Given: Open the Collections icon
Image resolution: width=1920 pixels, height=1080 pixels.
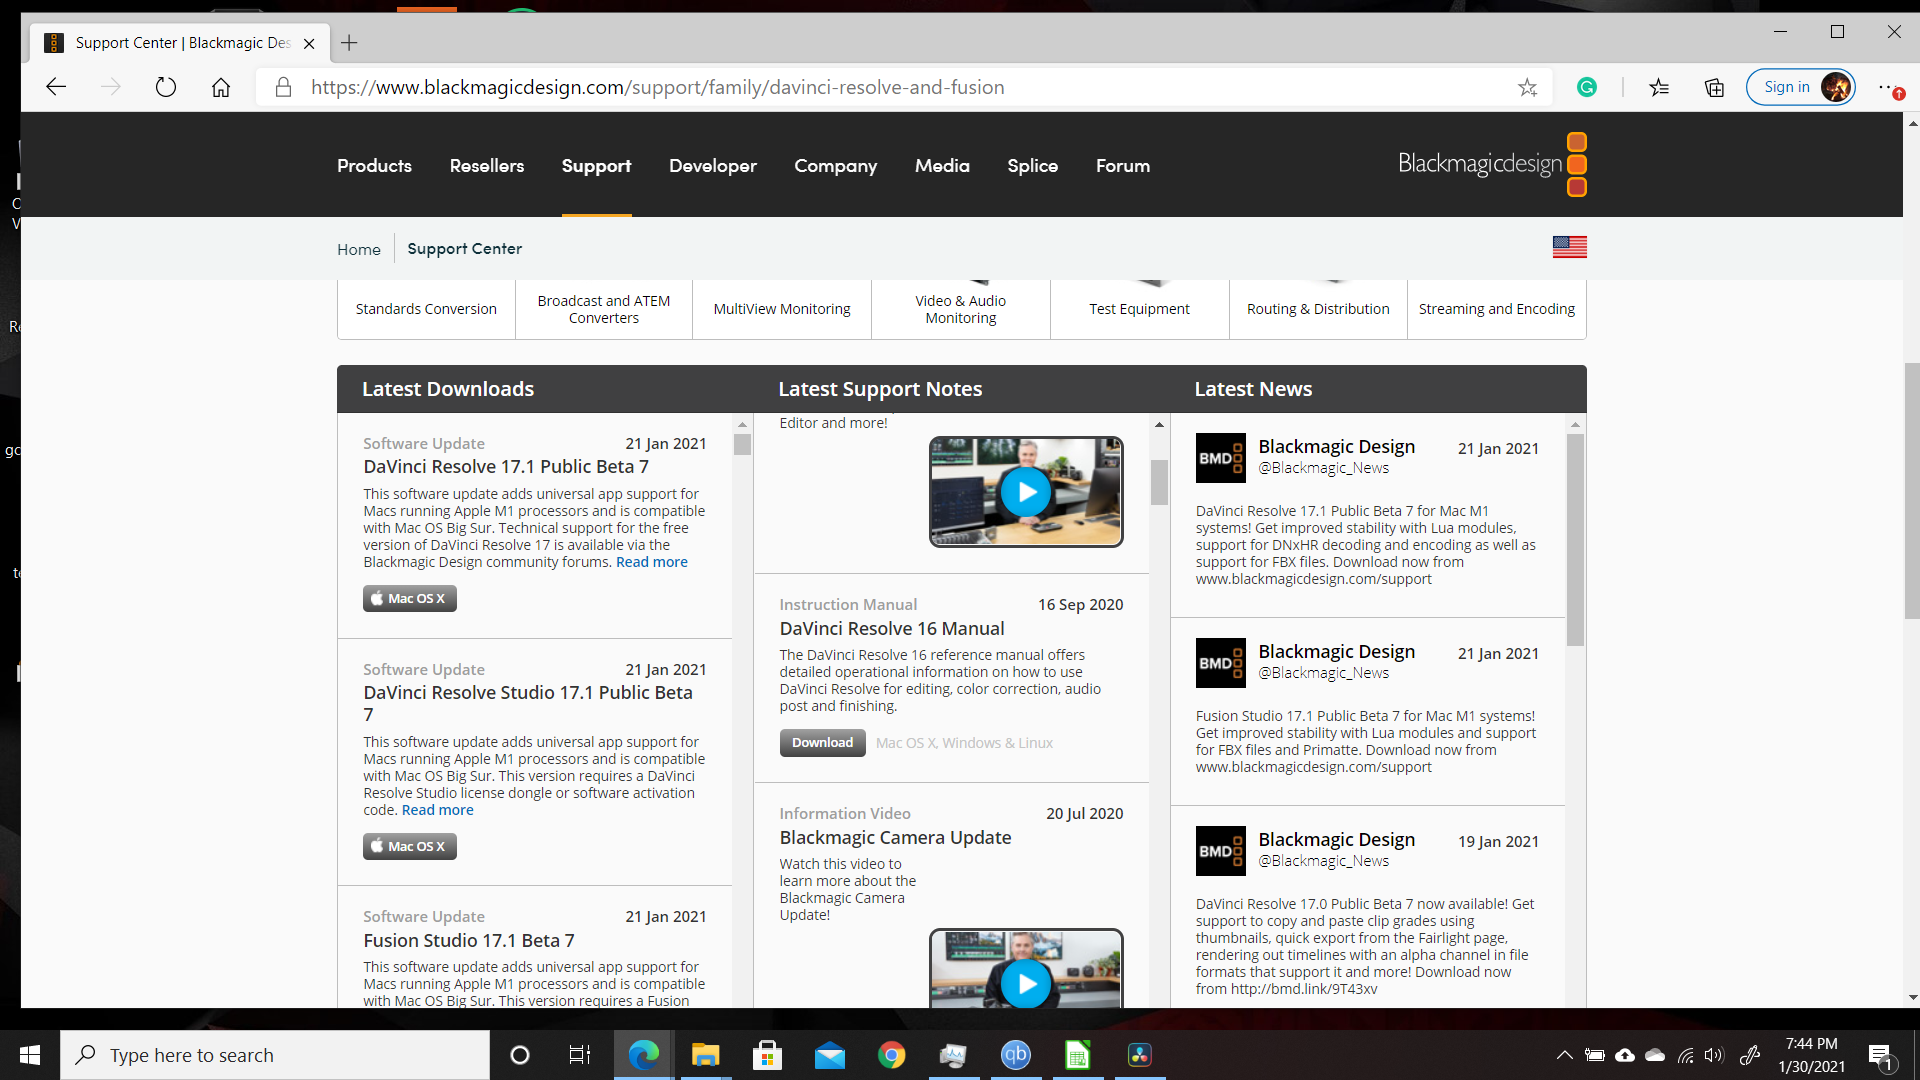Looking at the screenshot, I should click(x=1714, y=87).
